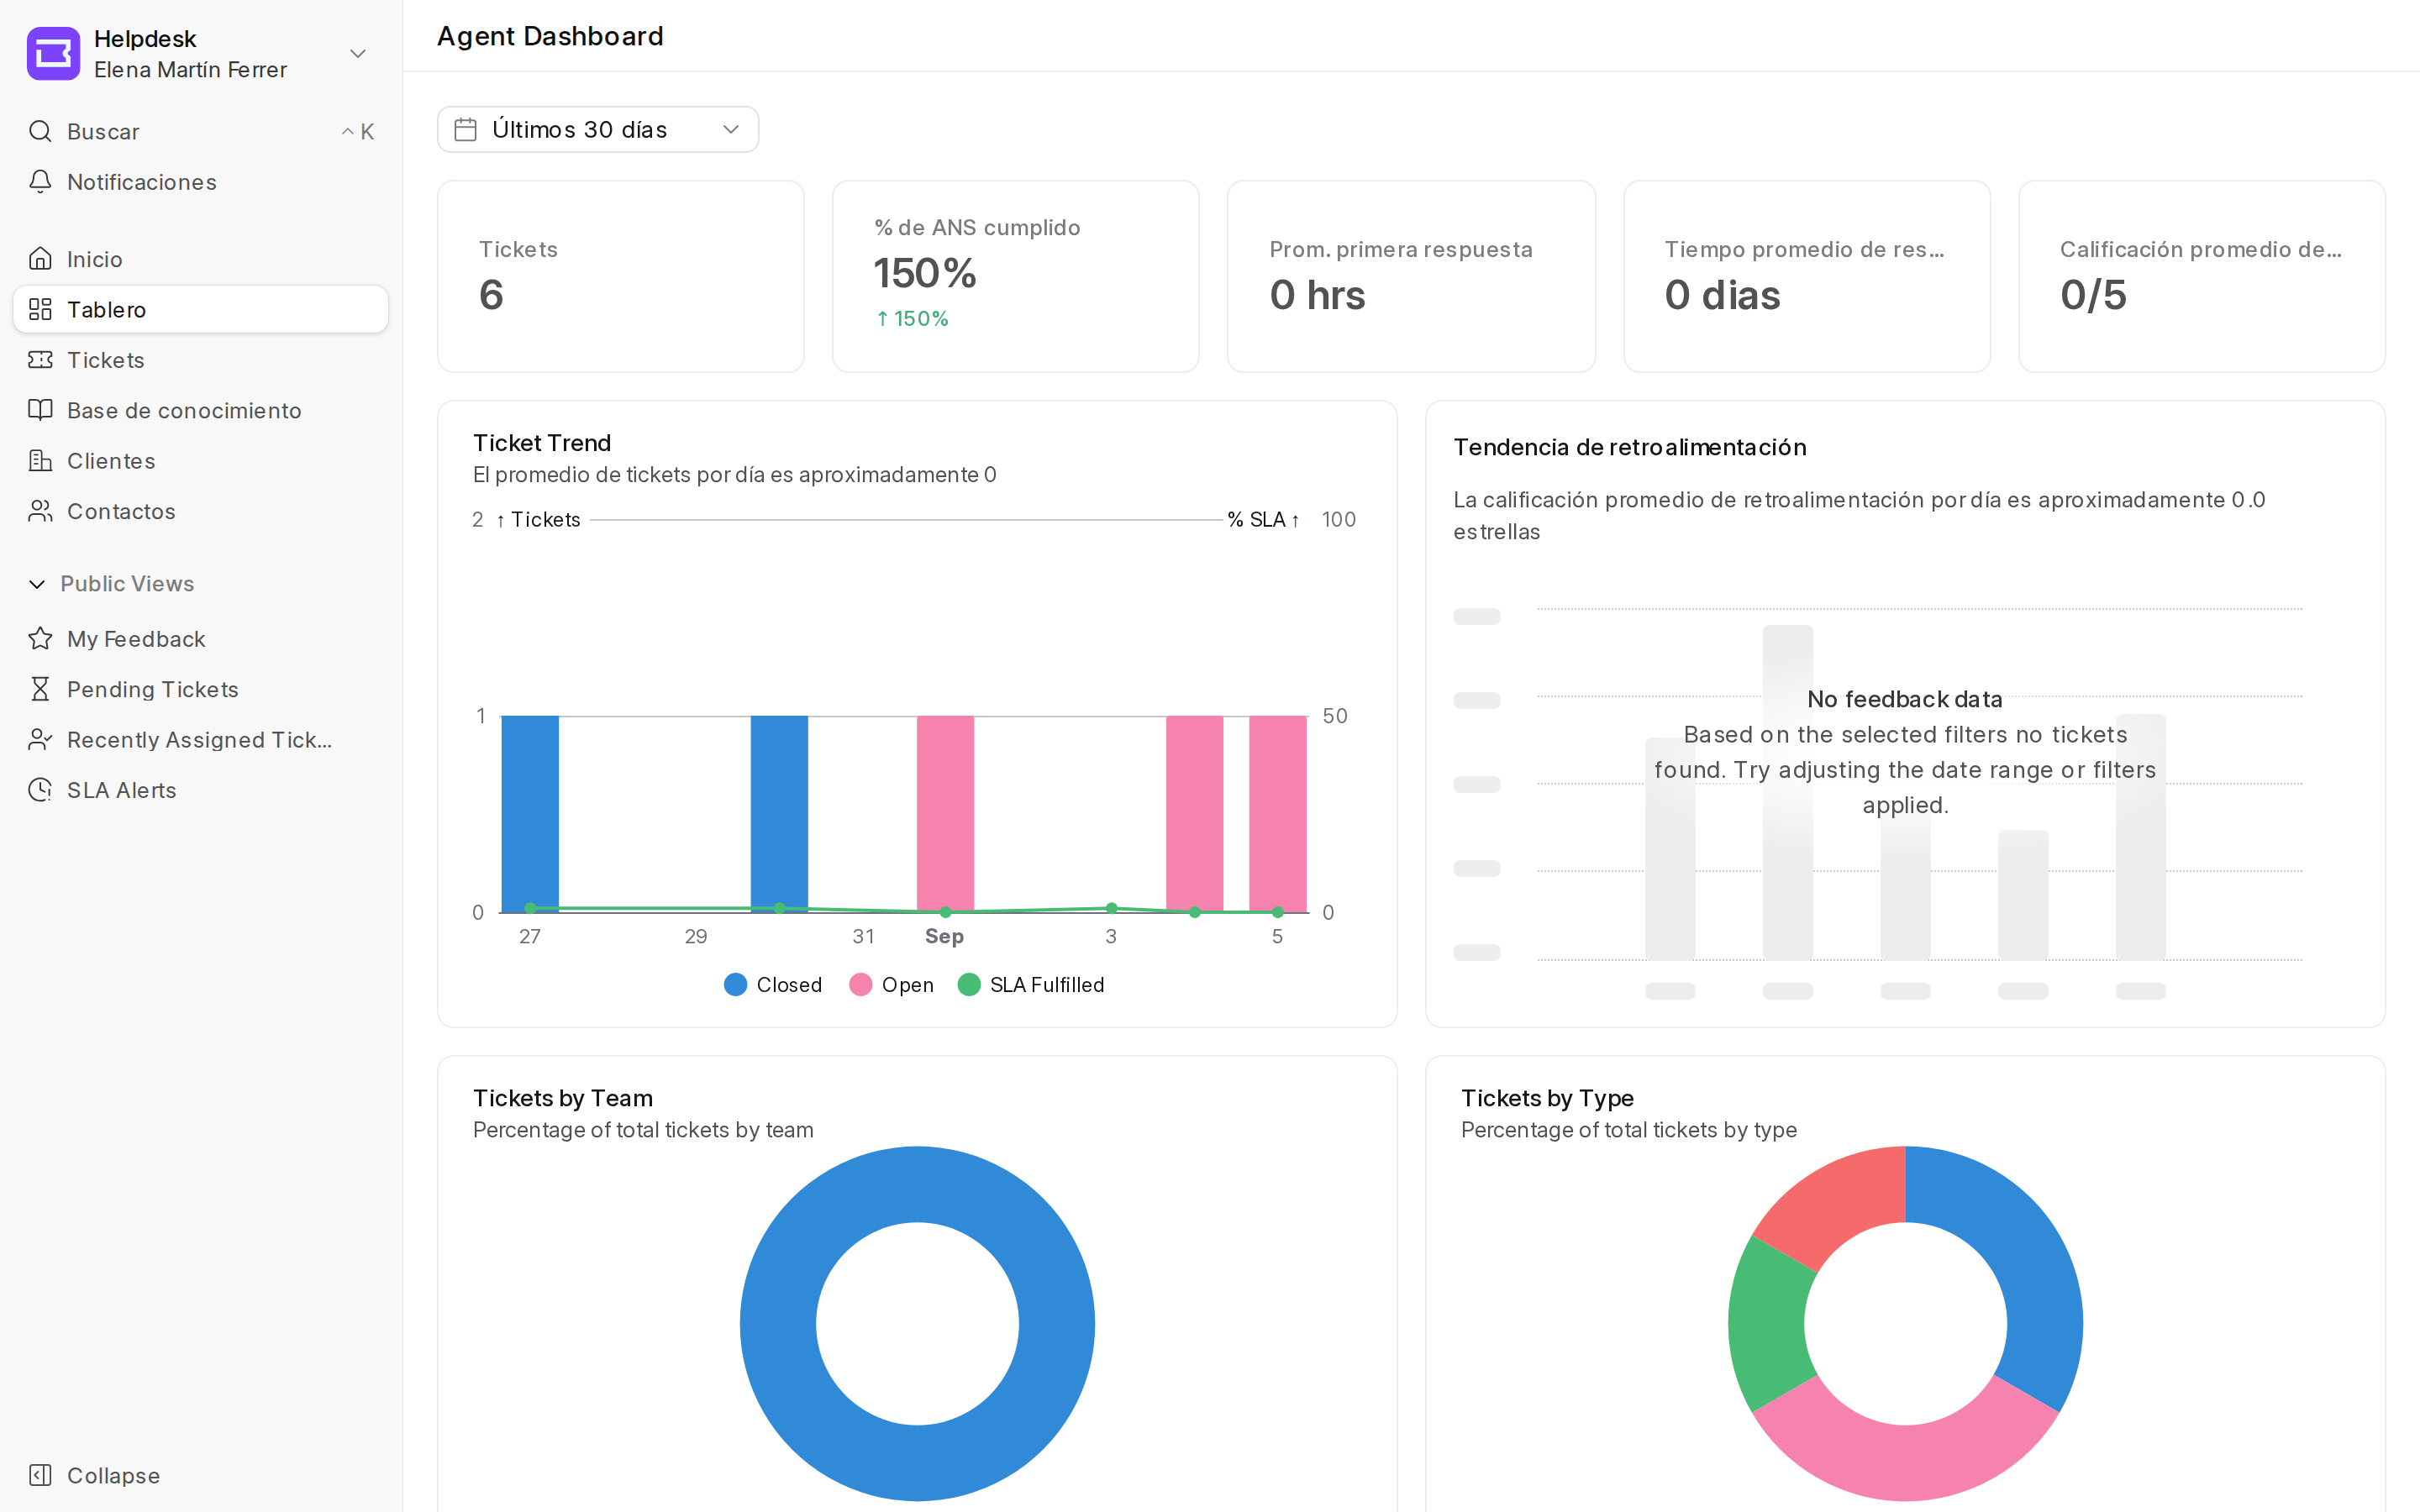Open the Pending Tickets view link
Screen dimensions: 2420x1512
coord(200,689)
